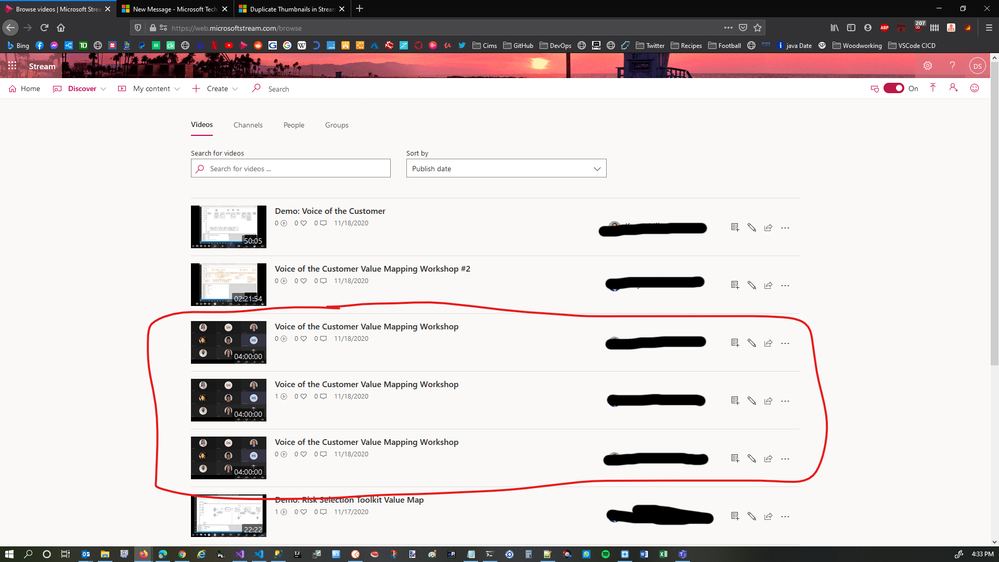Open Windows taskbar search
This screenshot has width=999, height=562.
[28, 554]
